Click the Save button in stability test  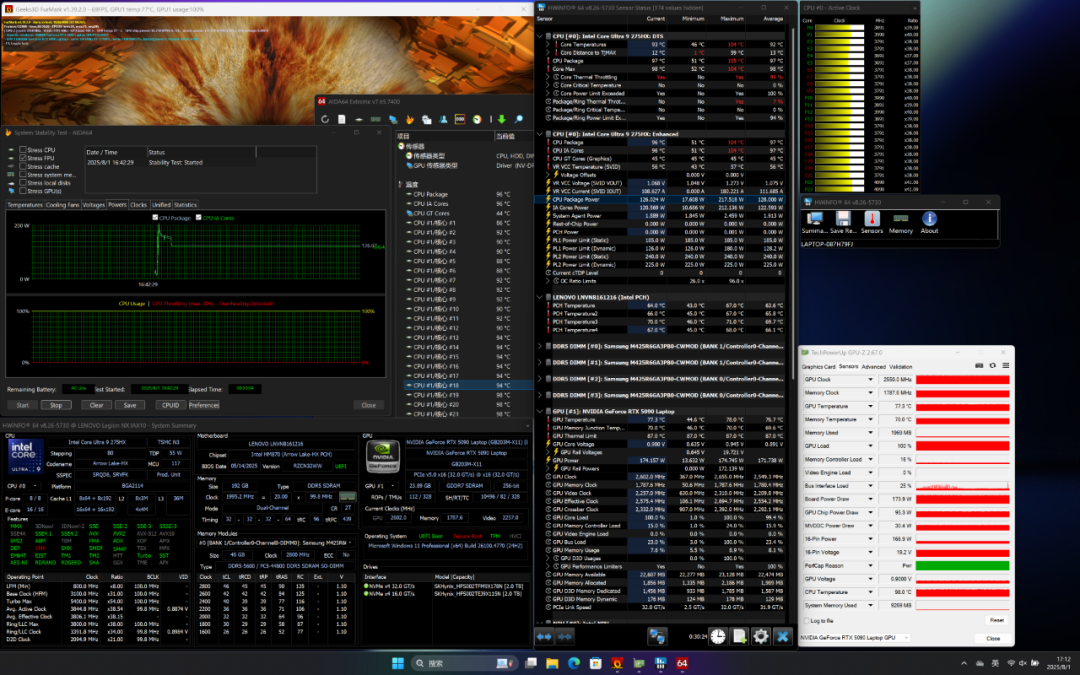click(129, 405)
